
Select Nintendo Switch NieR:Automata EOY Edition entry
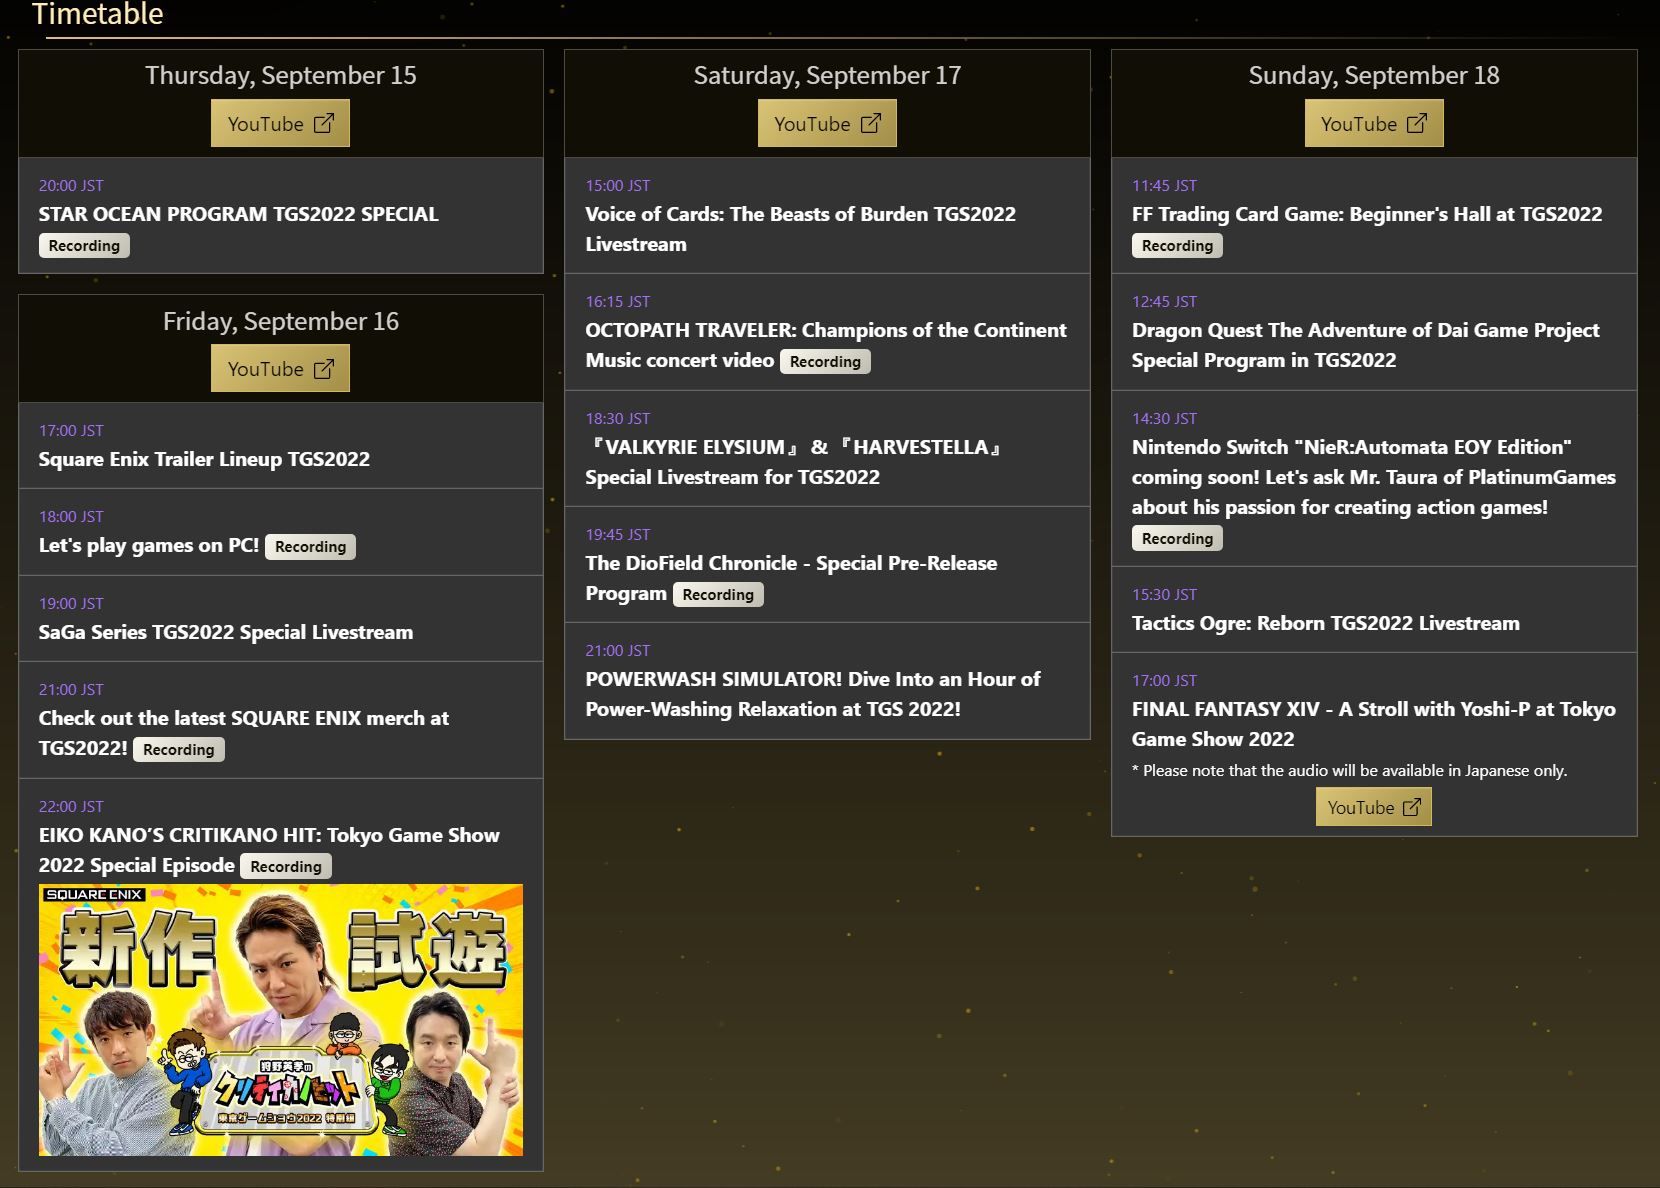coord(1374,477)
